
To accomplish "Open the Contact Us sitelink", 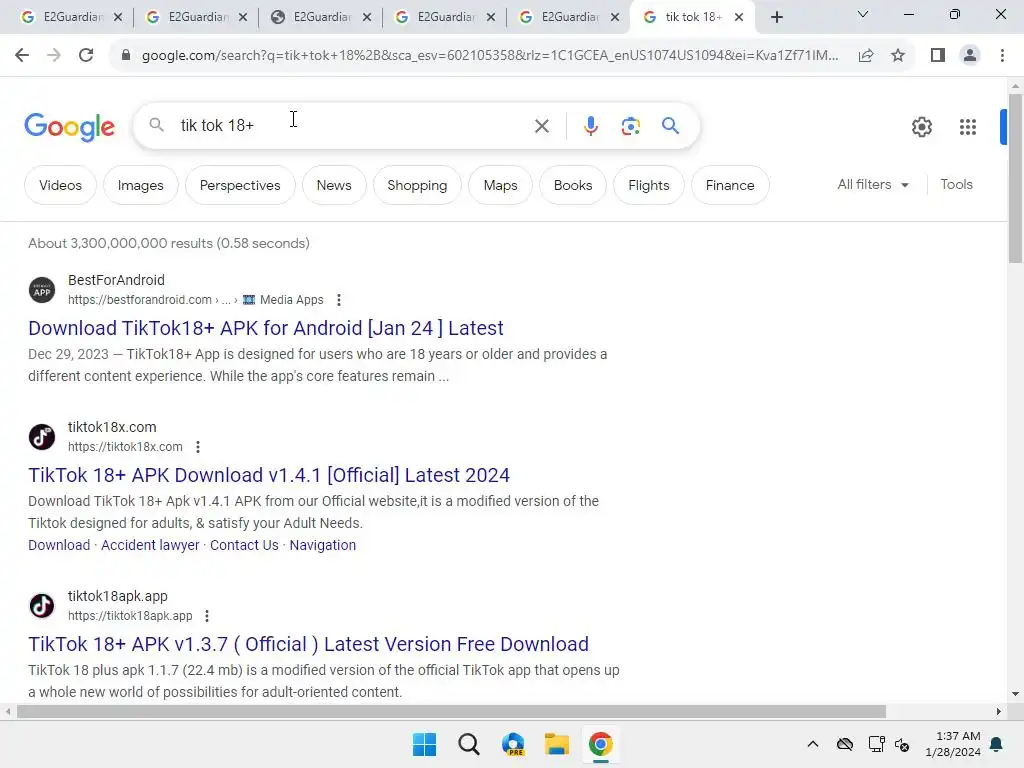I will point(244,545).
